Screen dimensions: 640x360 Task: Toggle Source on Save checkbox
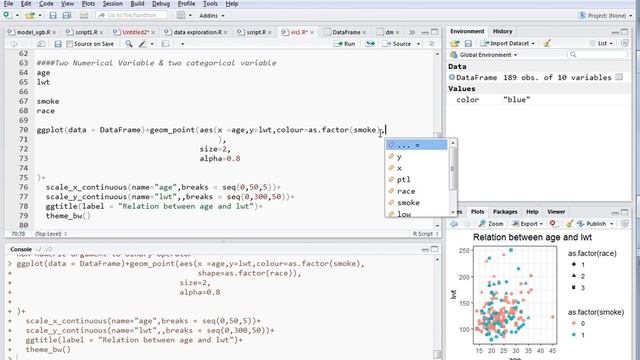tap(69, 44)
